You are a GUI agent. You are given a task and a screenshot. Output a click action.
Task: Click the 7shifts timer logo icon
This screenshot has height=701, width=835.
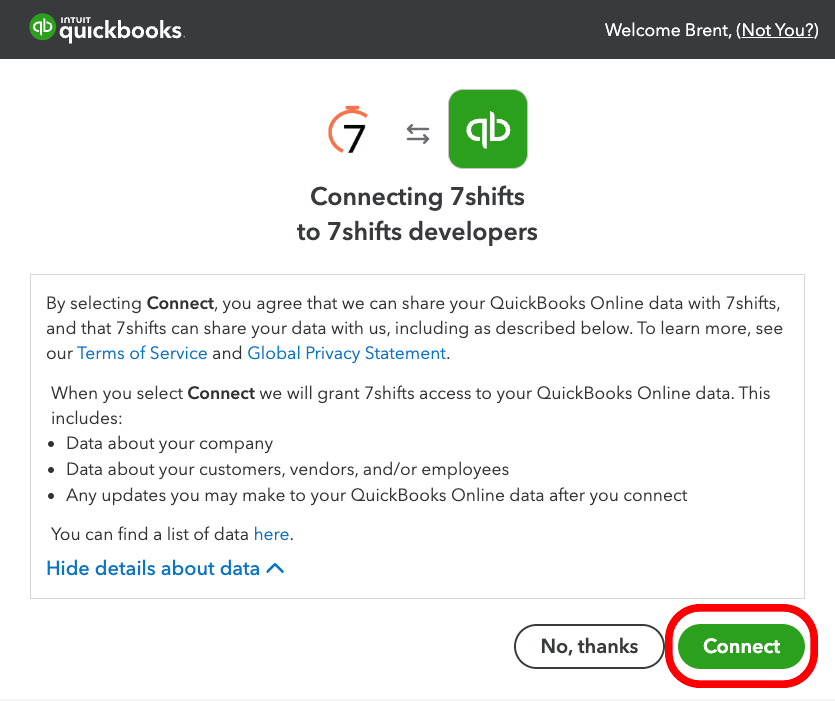[348, 130]
